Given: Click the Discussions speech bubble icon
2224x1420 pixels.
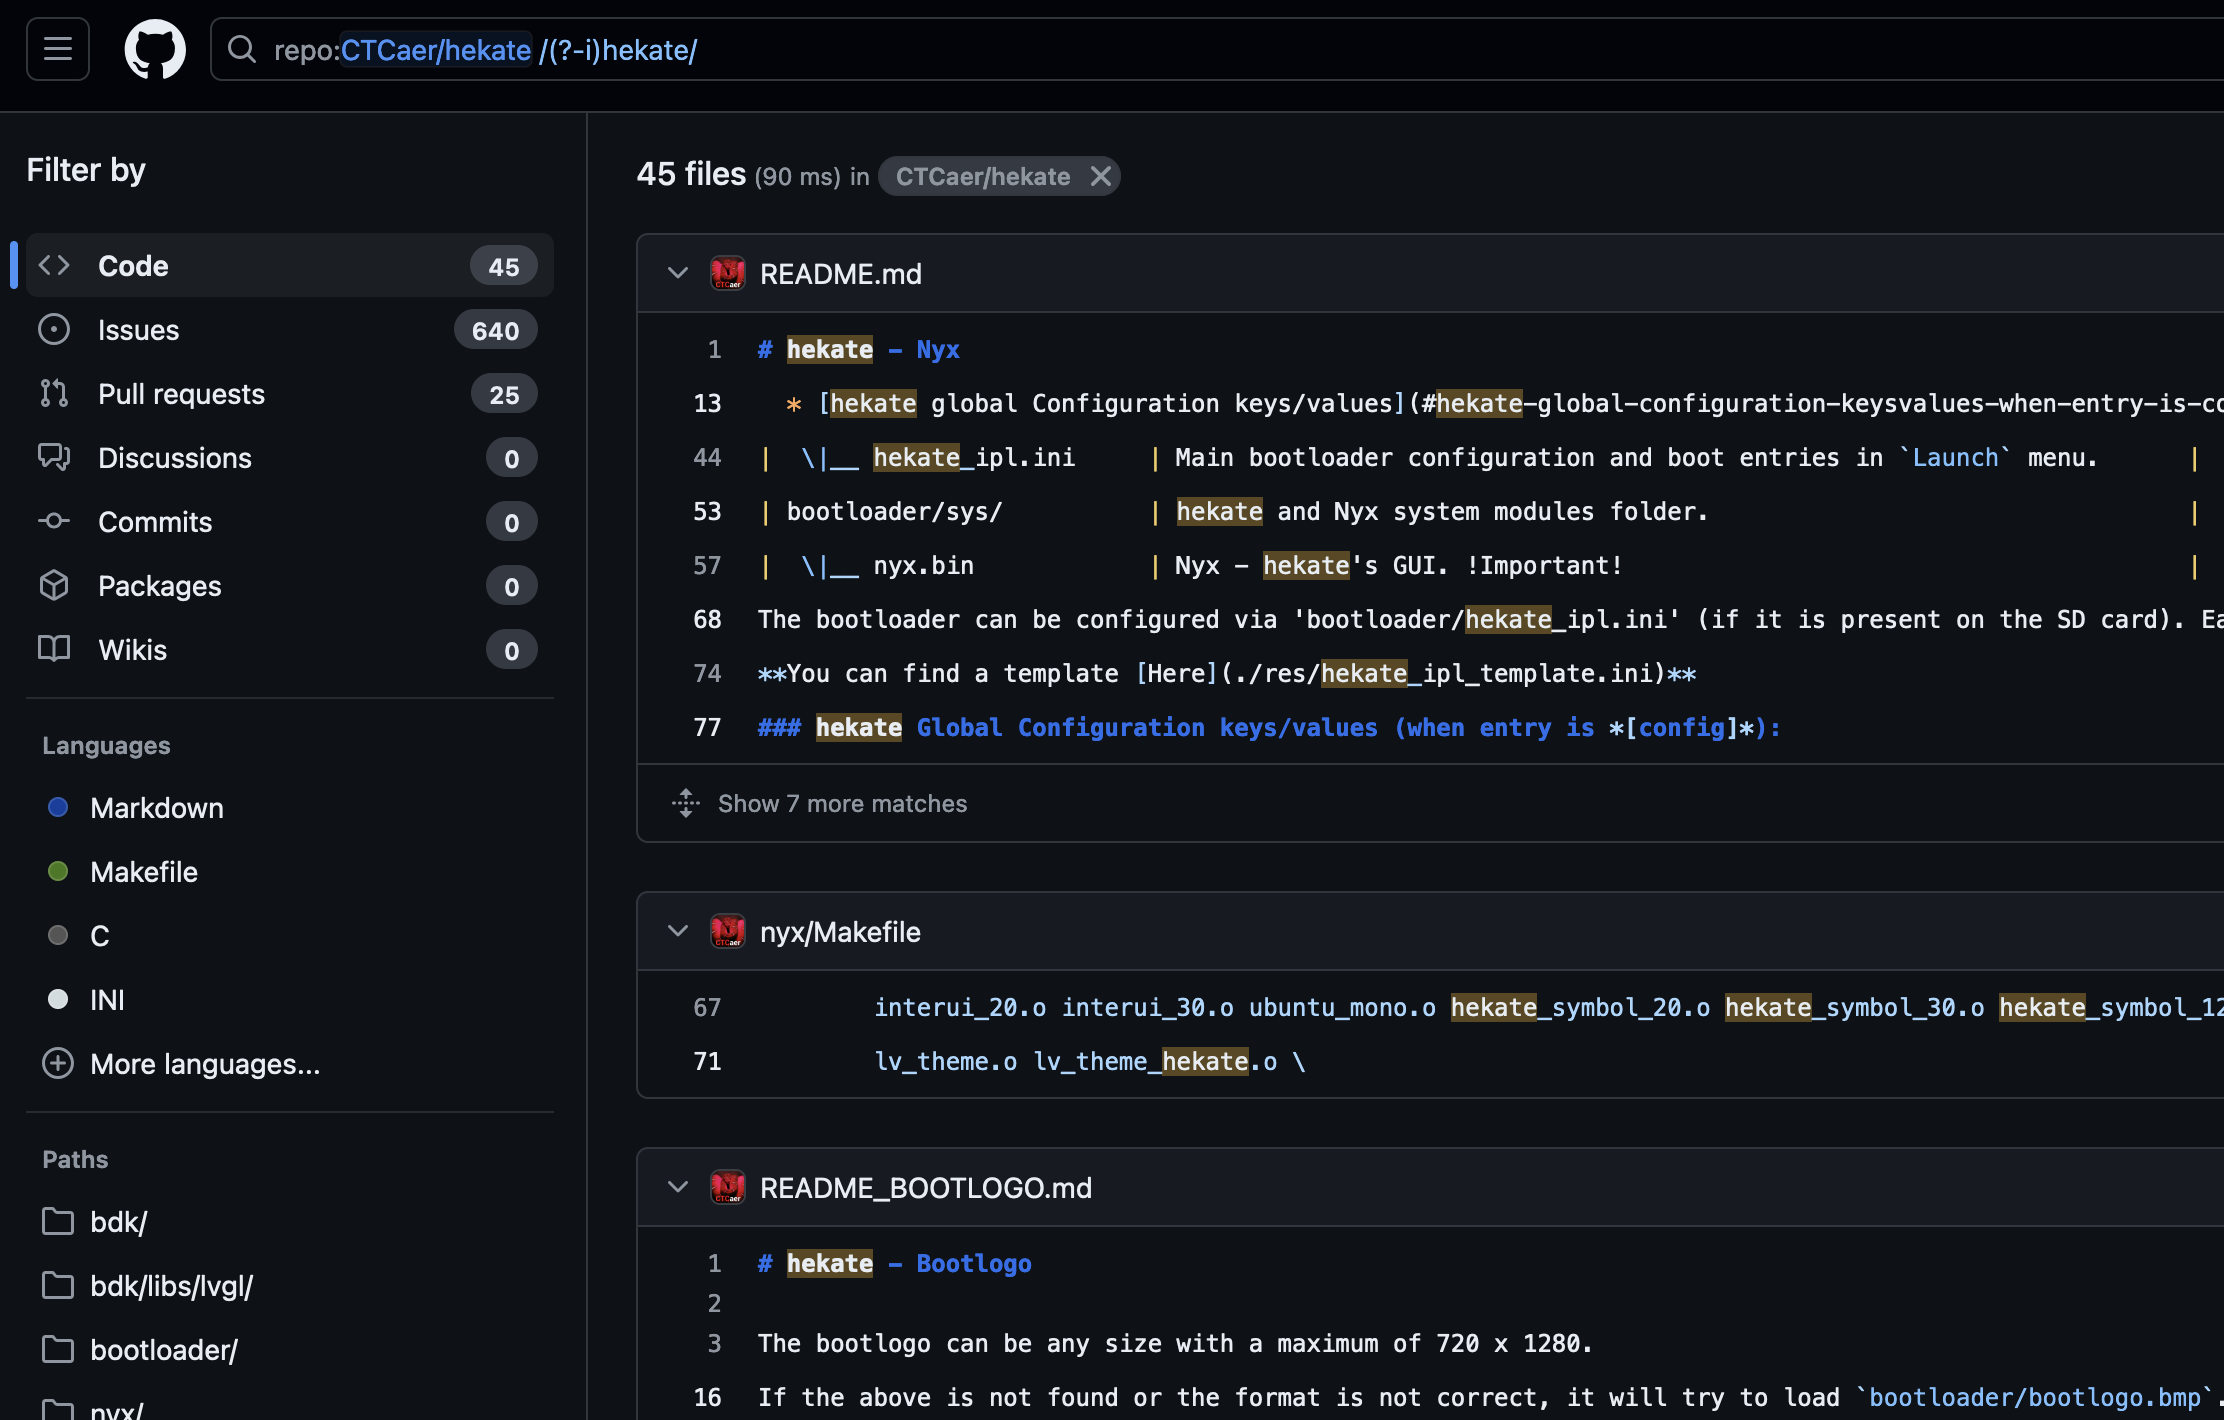Looking at the screenshot, I should tap(54, 457).
